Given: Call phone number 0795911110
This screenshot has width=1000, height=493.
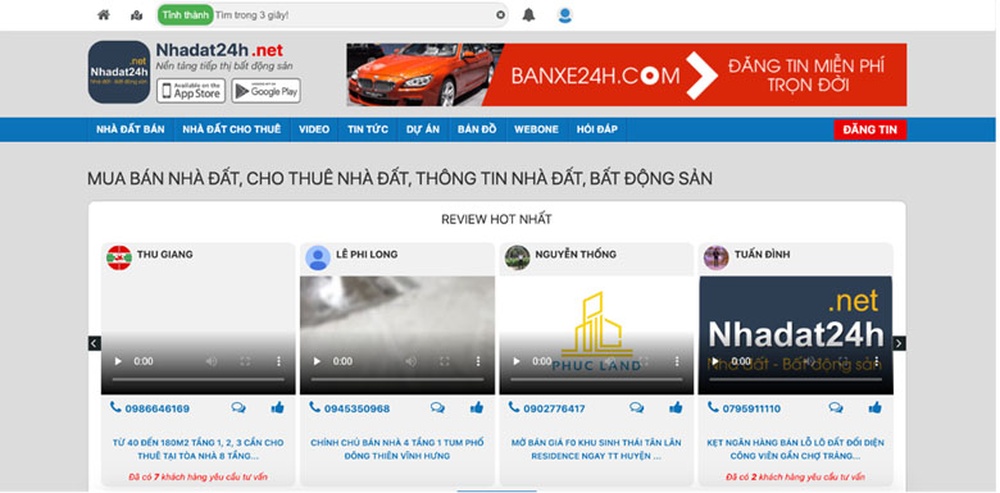Looking at the screenshot, I should tap(744, 408).
